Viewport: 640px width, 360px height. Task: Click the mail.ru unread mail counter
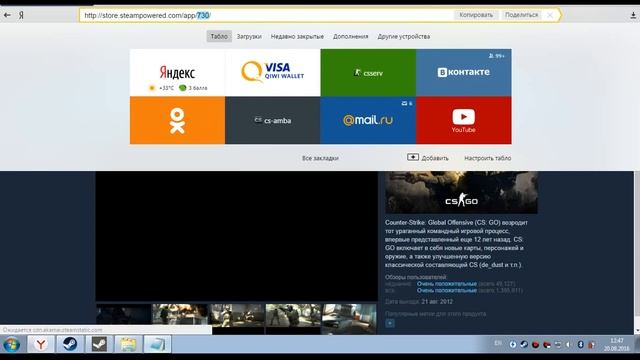(407, 104)
